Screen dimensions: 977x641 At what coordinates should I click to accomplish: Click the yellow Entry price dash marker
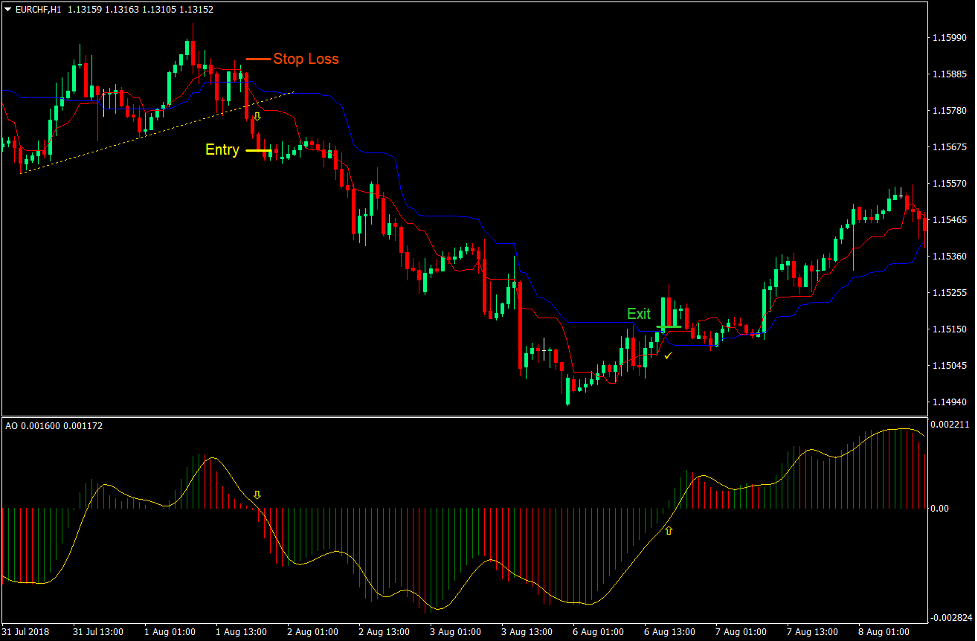point(258,150)
